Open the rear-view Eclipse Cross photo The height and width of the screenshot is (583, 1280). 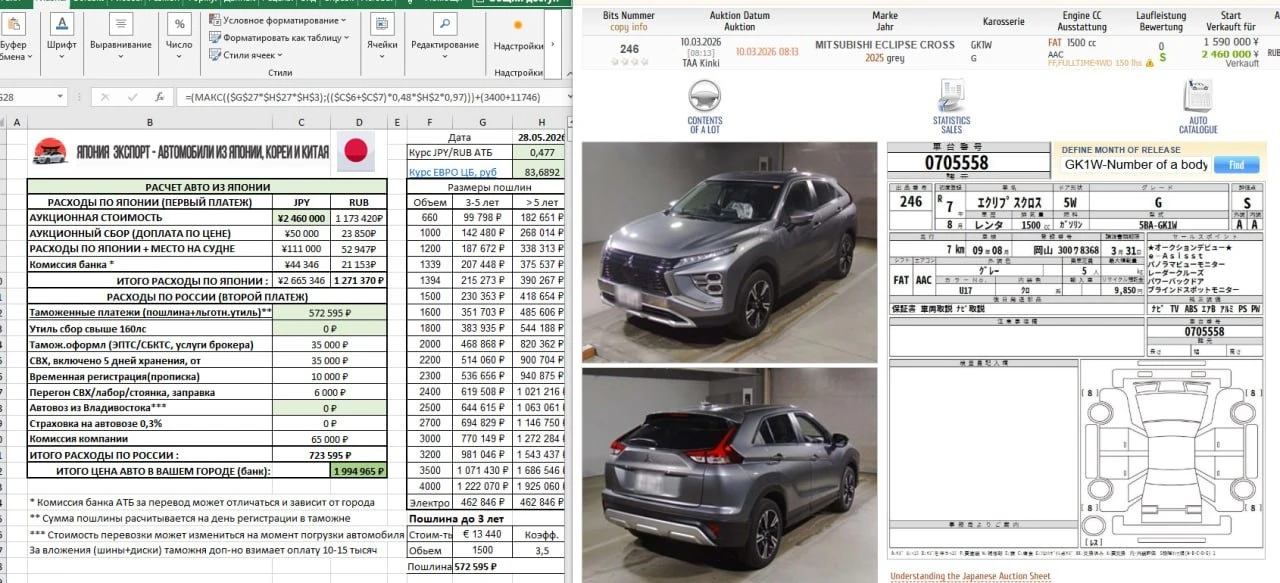729,475
